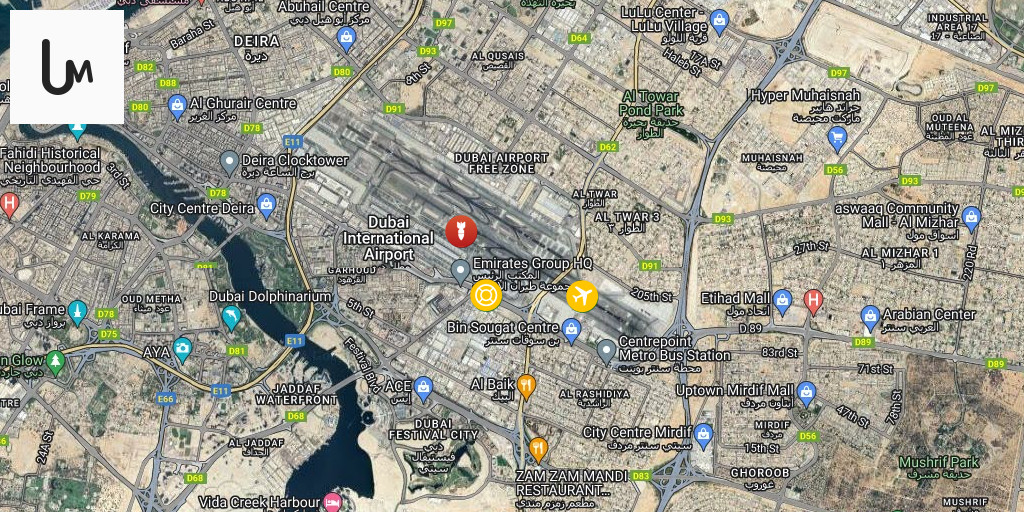
Task: Click the Emirates Group HQ label
Action: pos(532,263)
